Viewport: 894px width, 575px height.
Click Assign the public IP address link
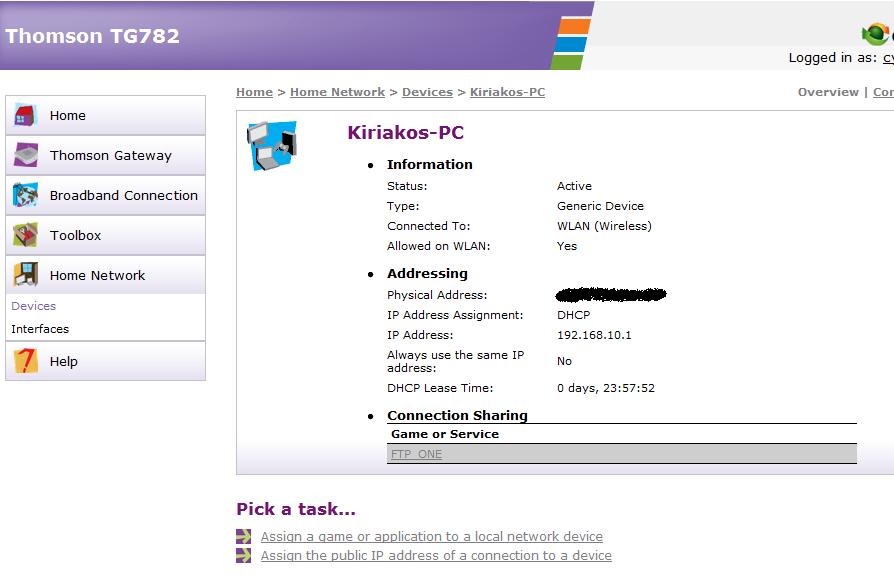coord(436,556)
